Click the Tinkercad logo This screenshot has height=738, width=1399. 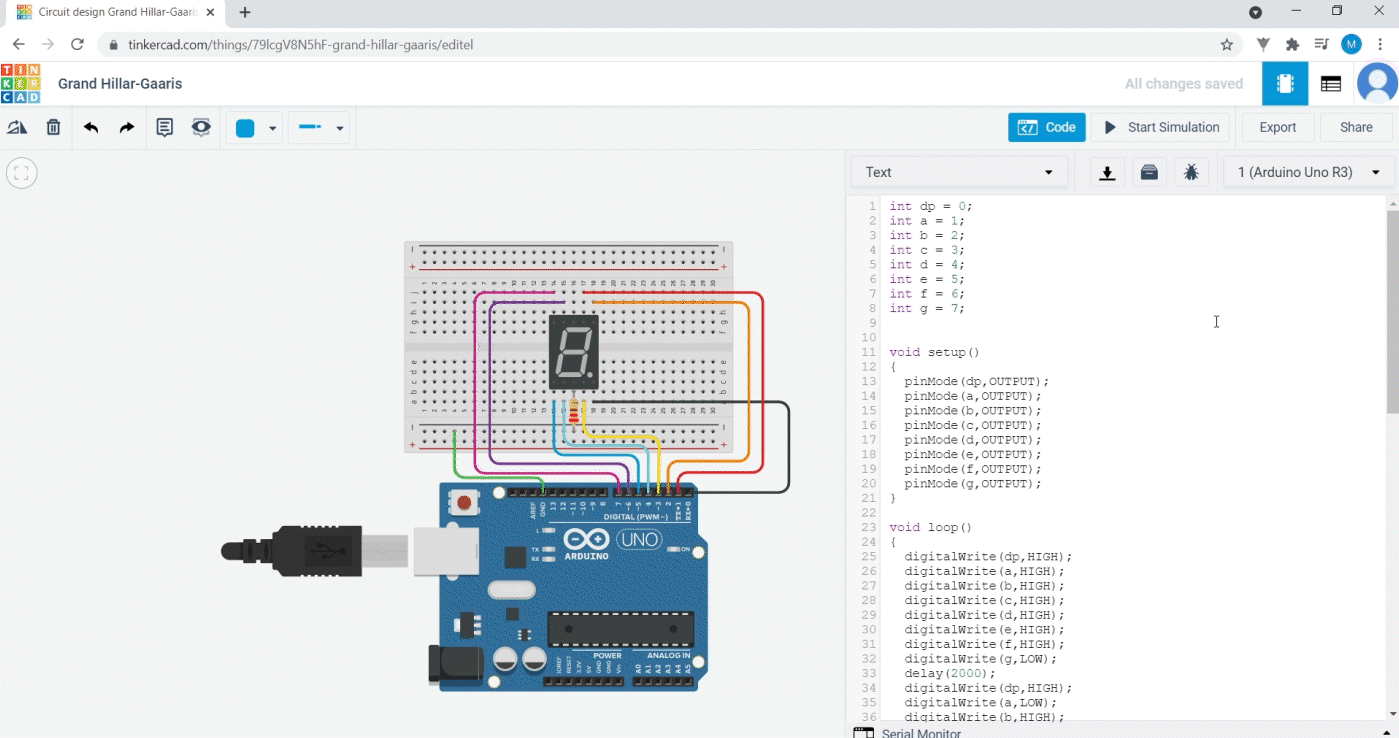click(20, 84)
